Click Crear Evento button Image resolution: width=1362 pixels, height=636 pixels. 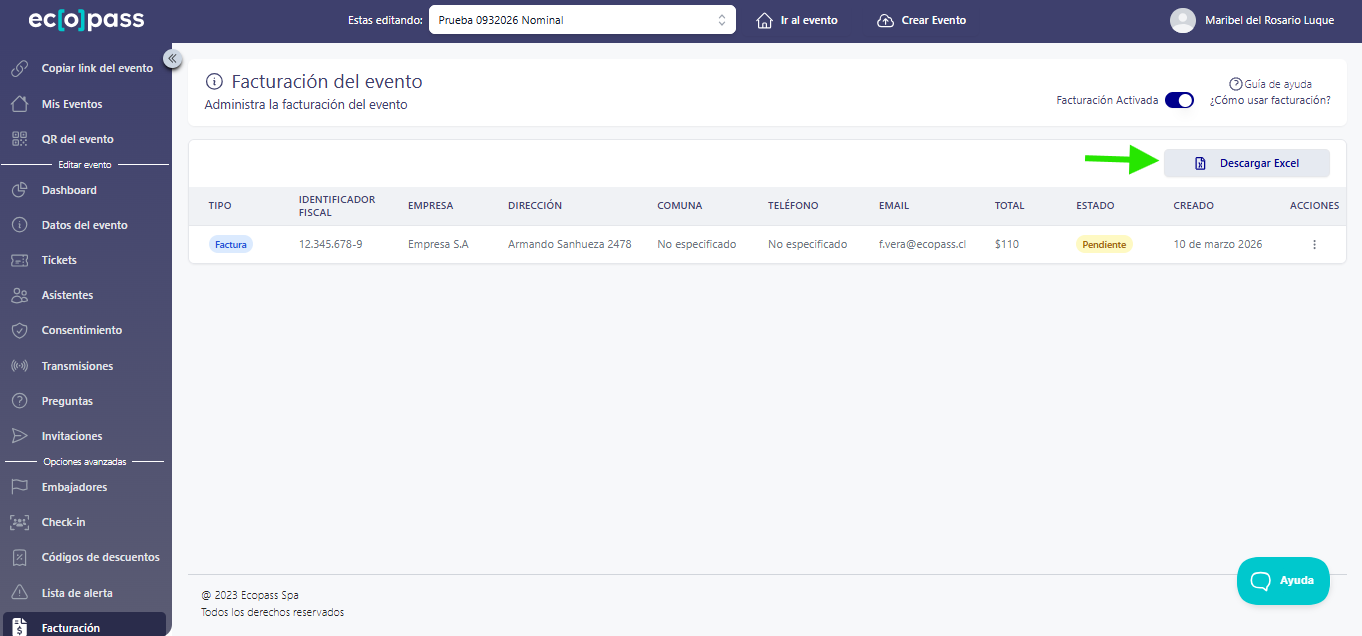click(x=921, y=20)
